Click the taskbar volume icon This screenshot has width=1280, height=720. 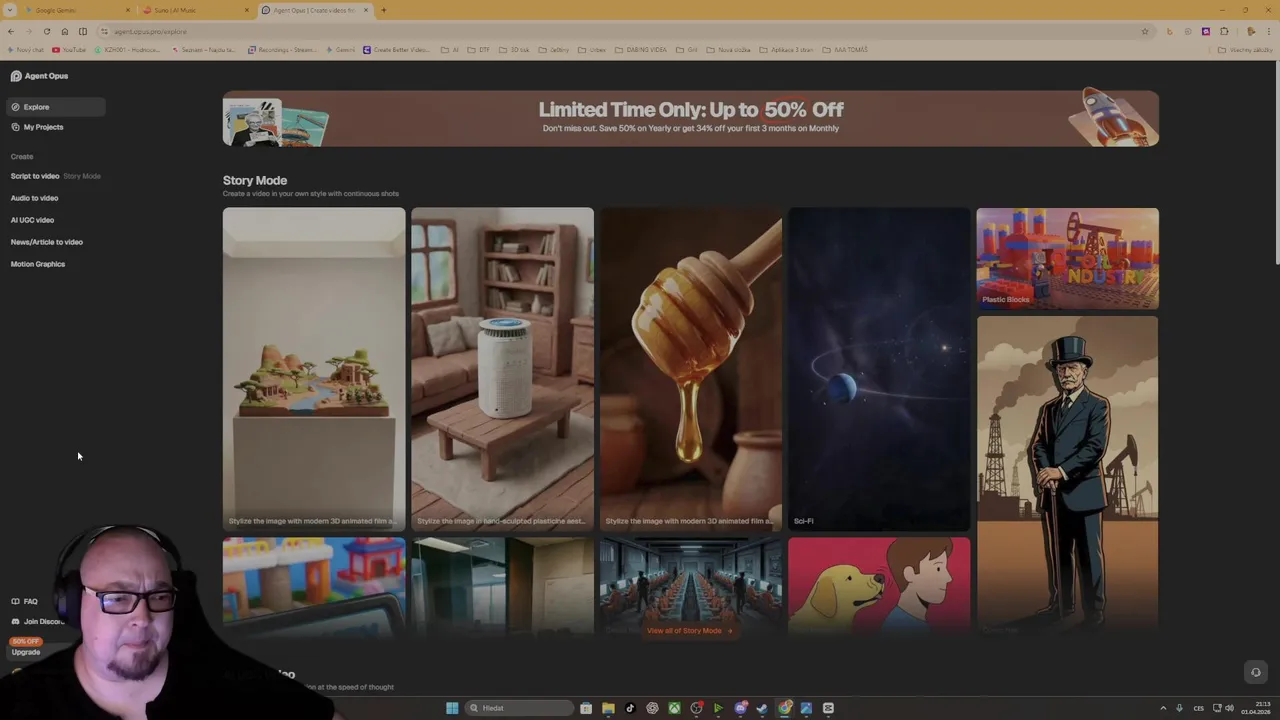pos(1229,708)
